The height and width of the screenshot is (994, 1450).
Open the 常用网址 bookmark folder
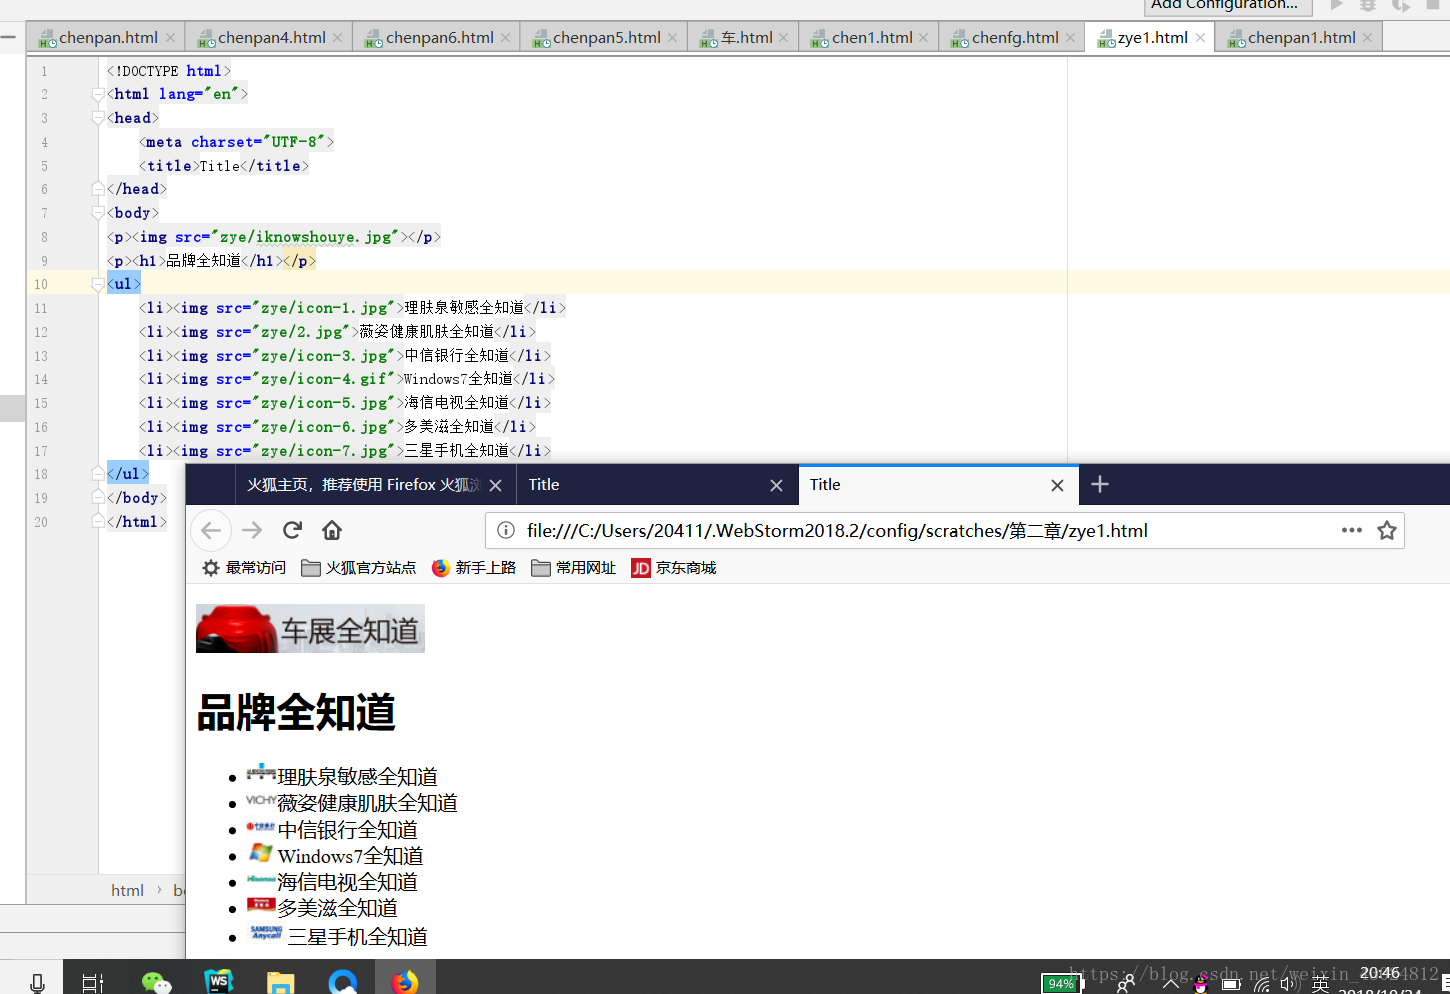pyautogui.click(x=574, y=567)
